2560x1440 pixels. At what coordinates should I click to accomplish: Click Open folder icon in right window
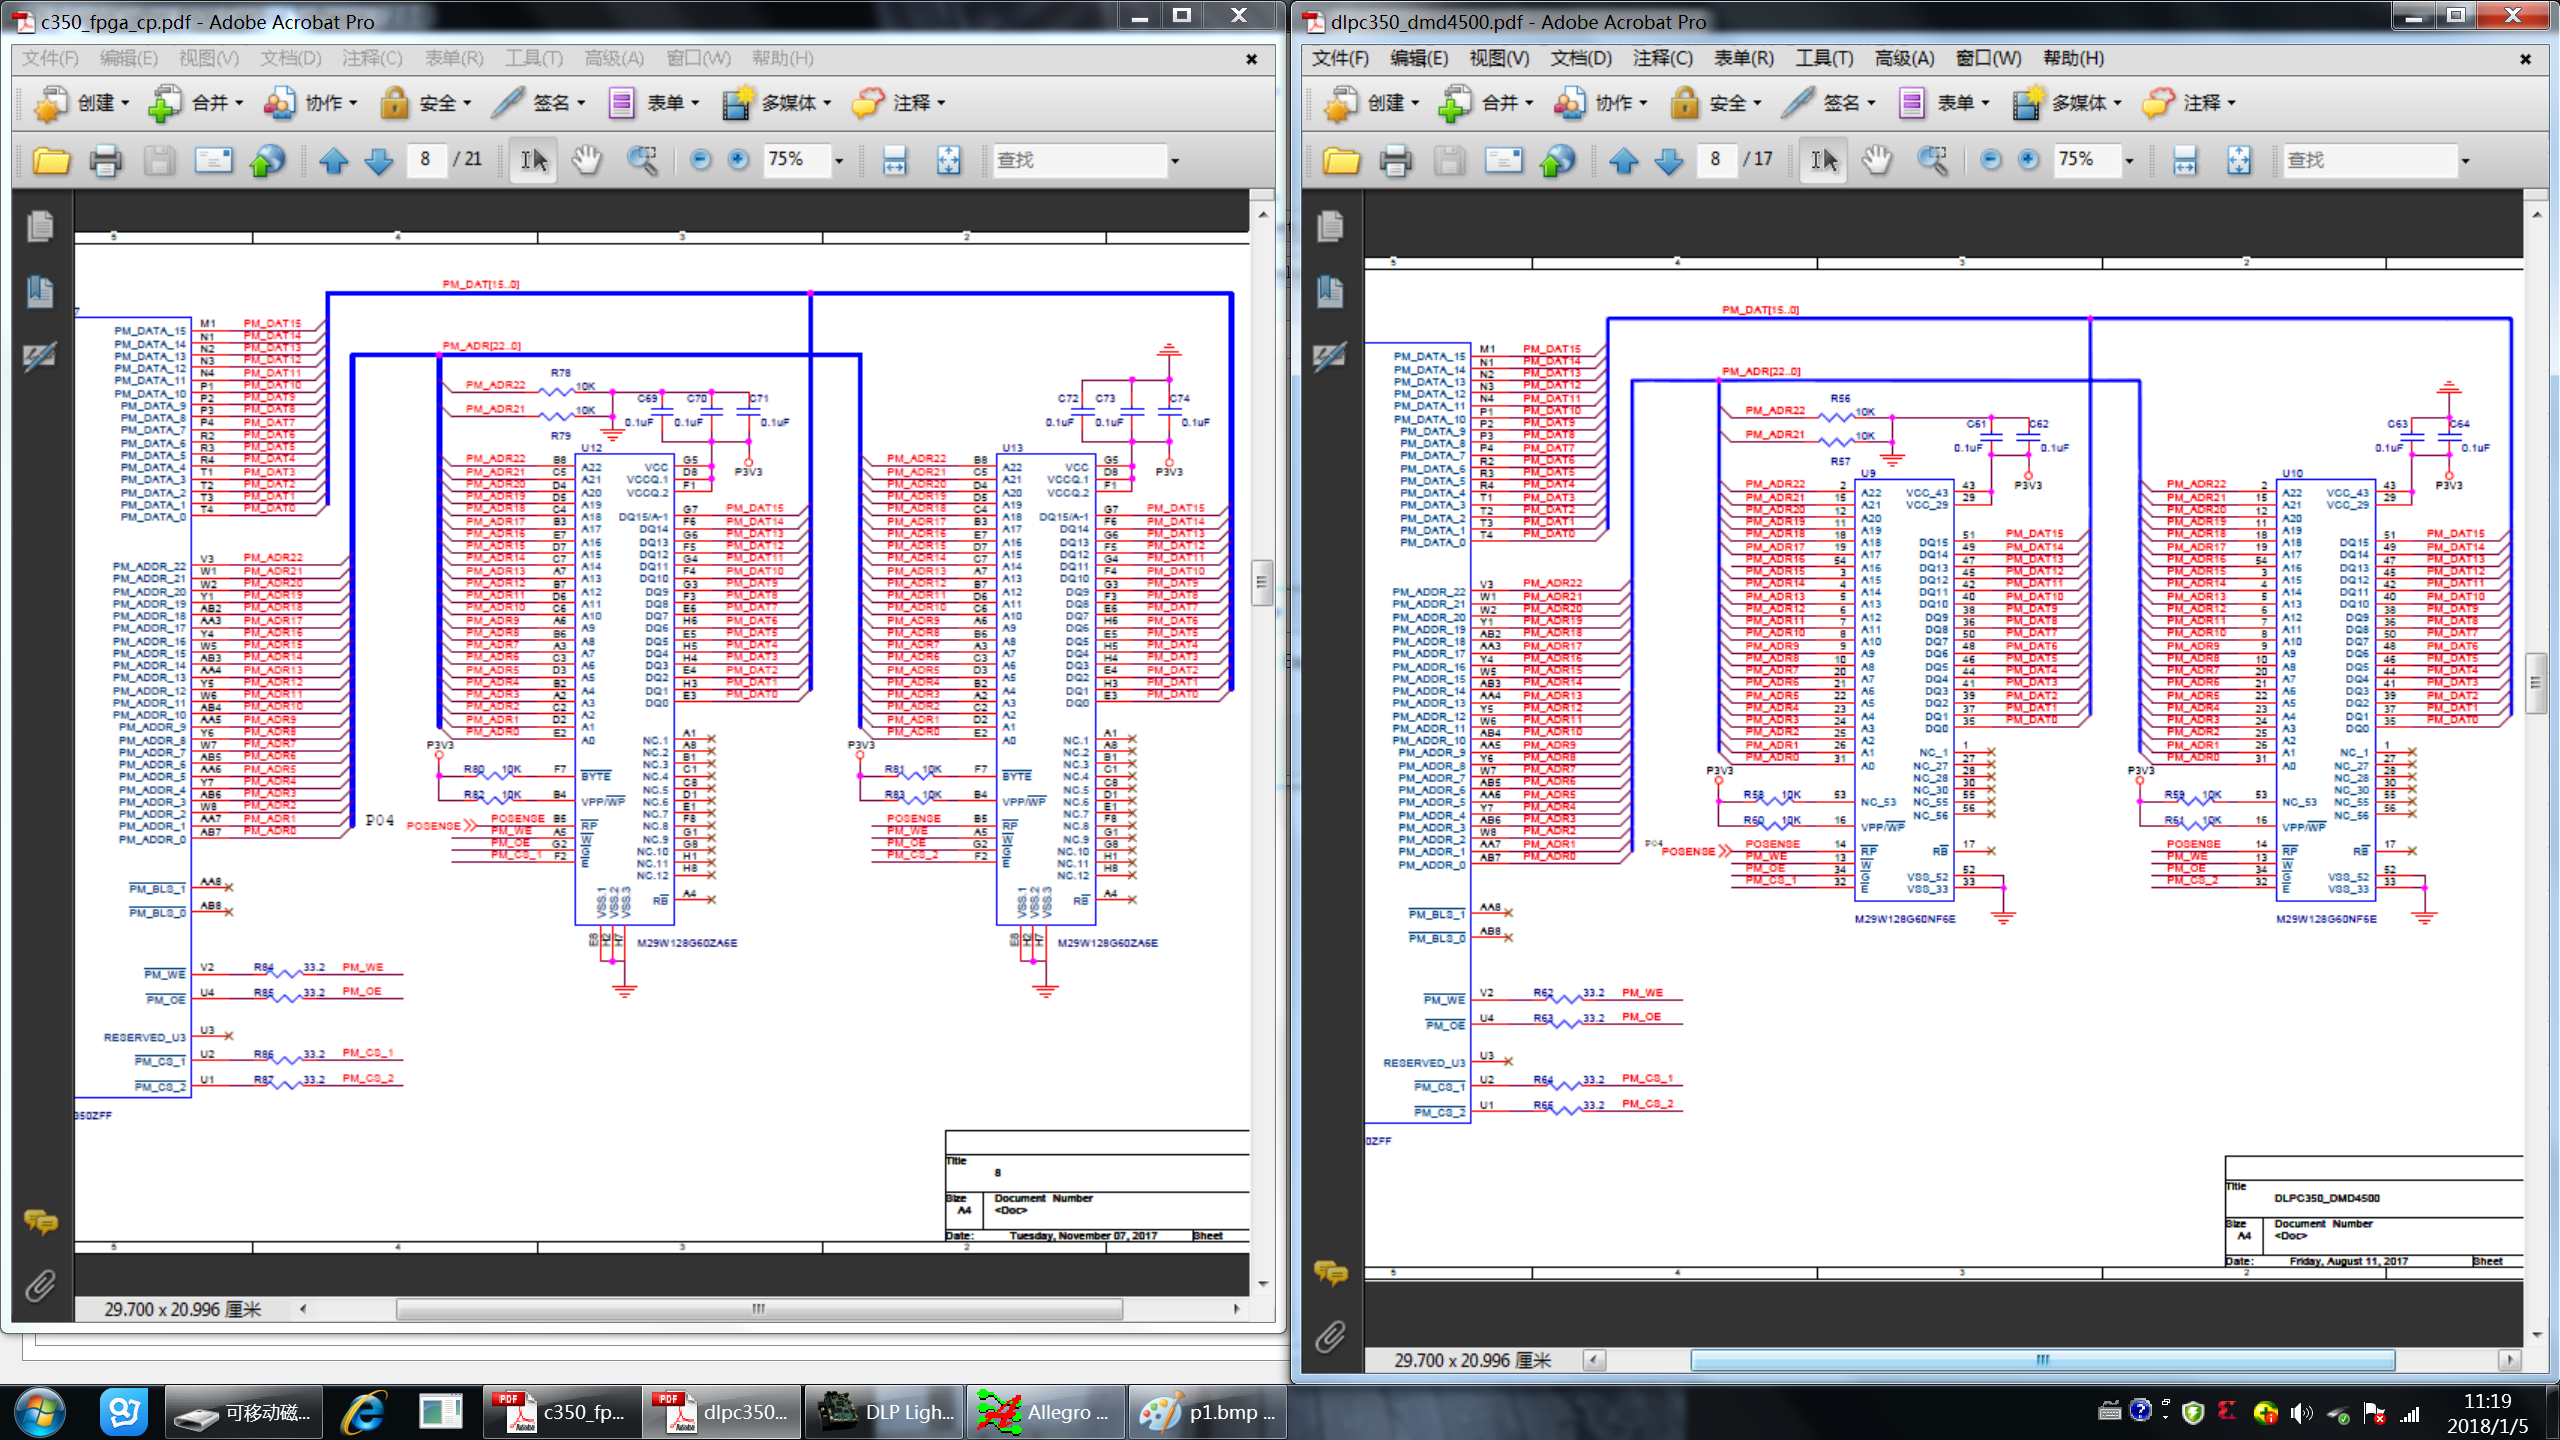(x=1341, y=160)
